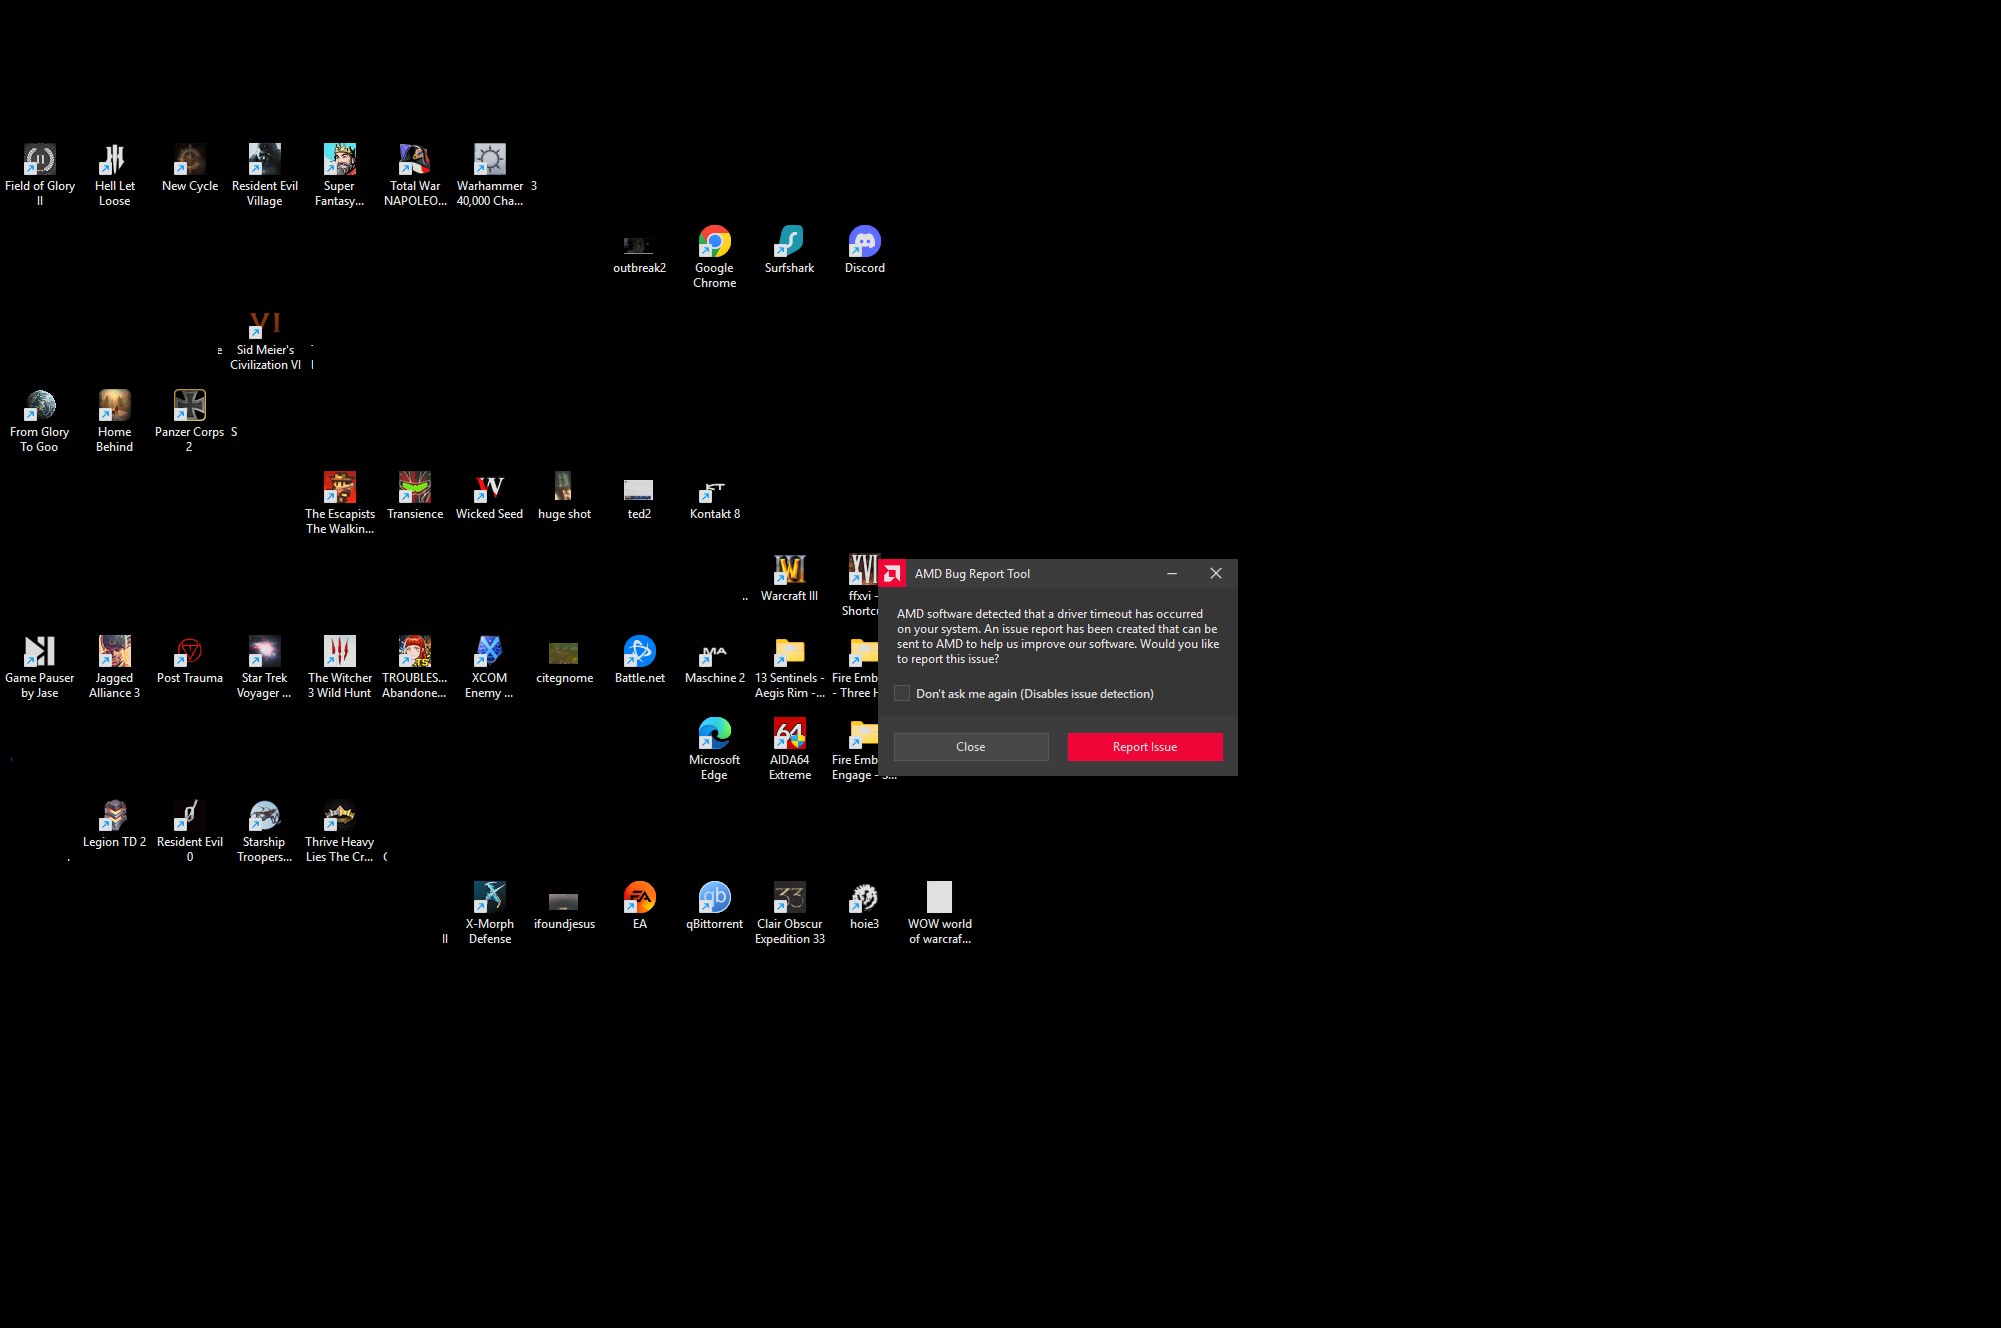Launch Surfshark from the desktop

789,243
